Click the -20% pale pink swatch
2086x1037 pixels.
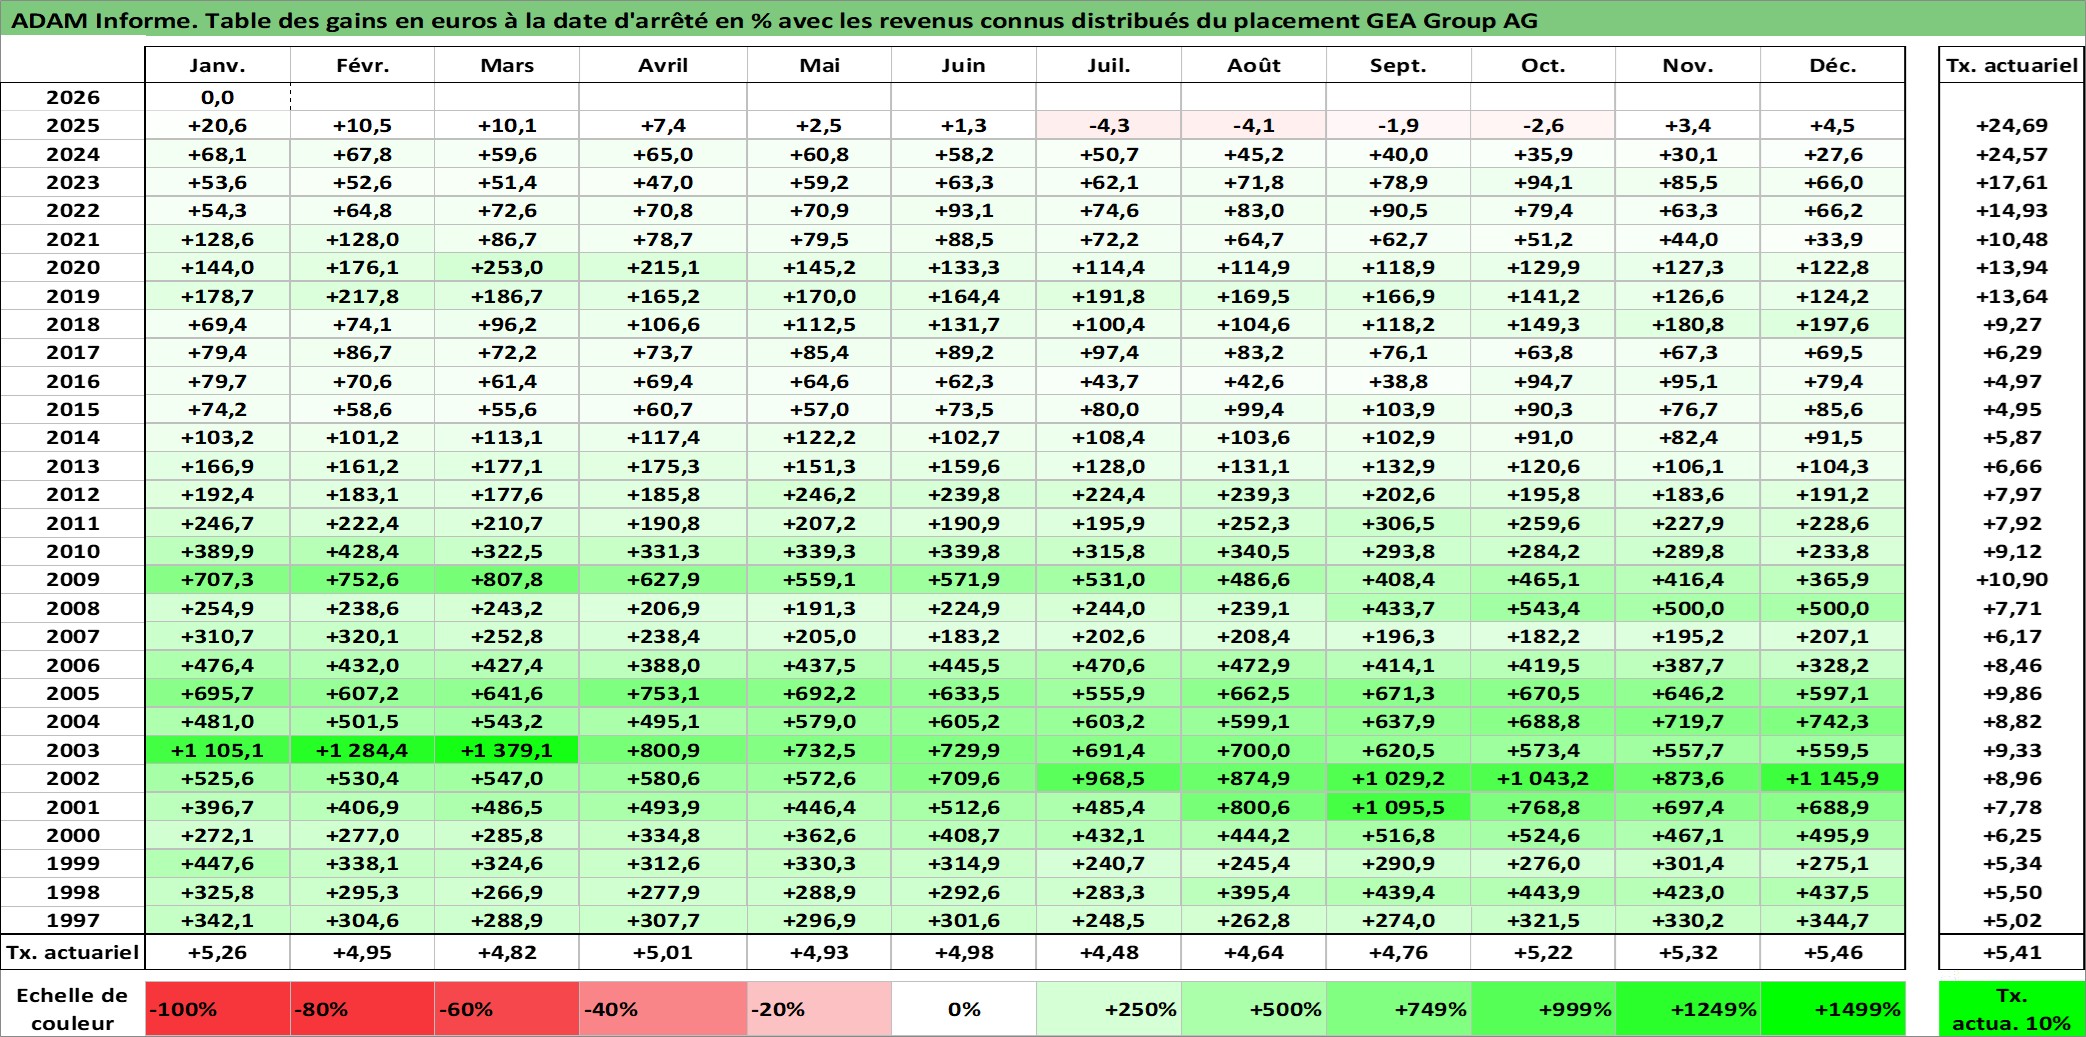819,1009
